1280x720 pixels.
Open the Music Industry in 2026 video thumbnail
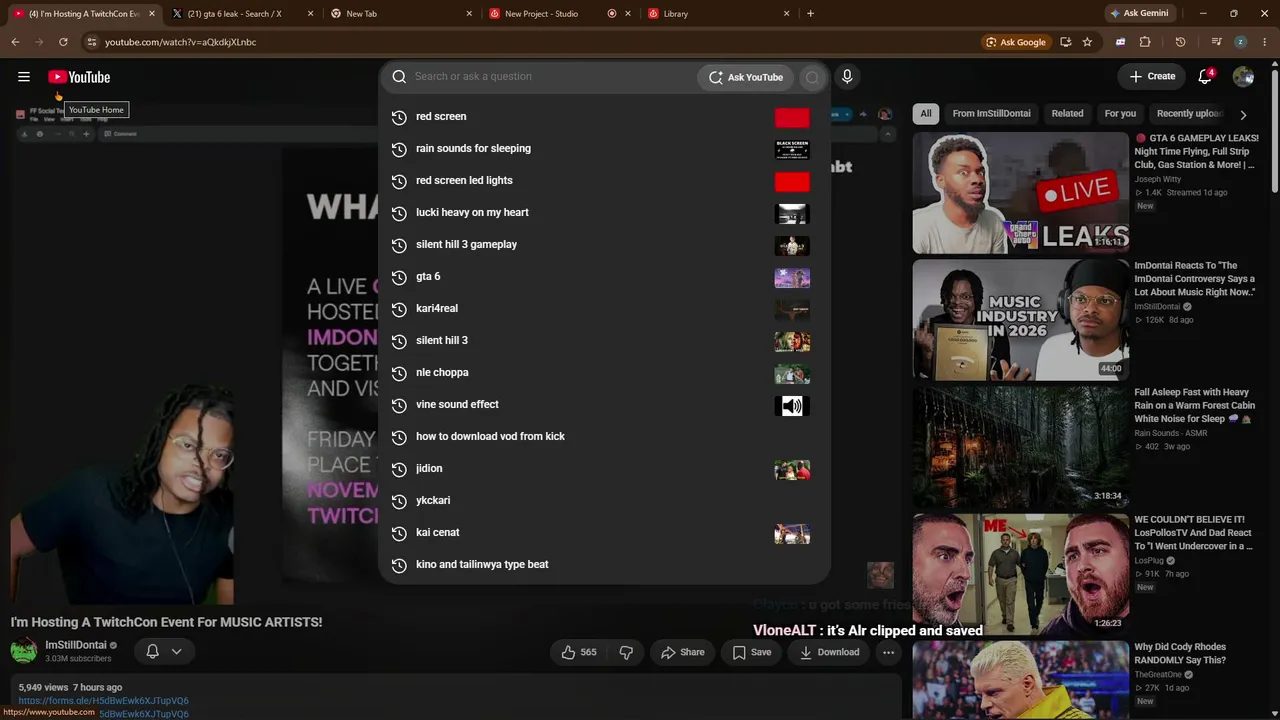(x=1021, y=320)
